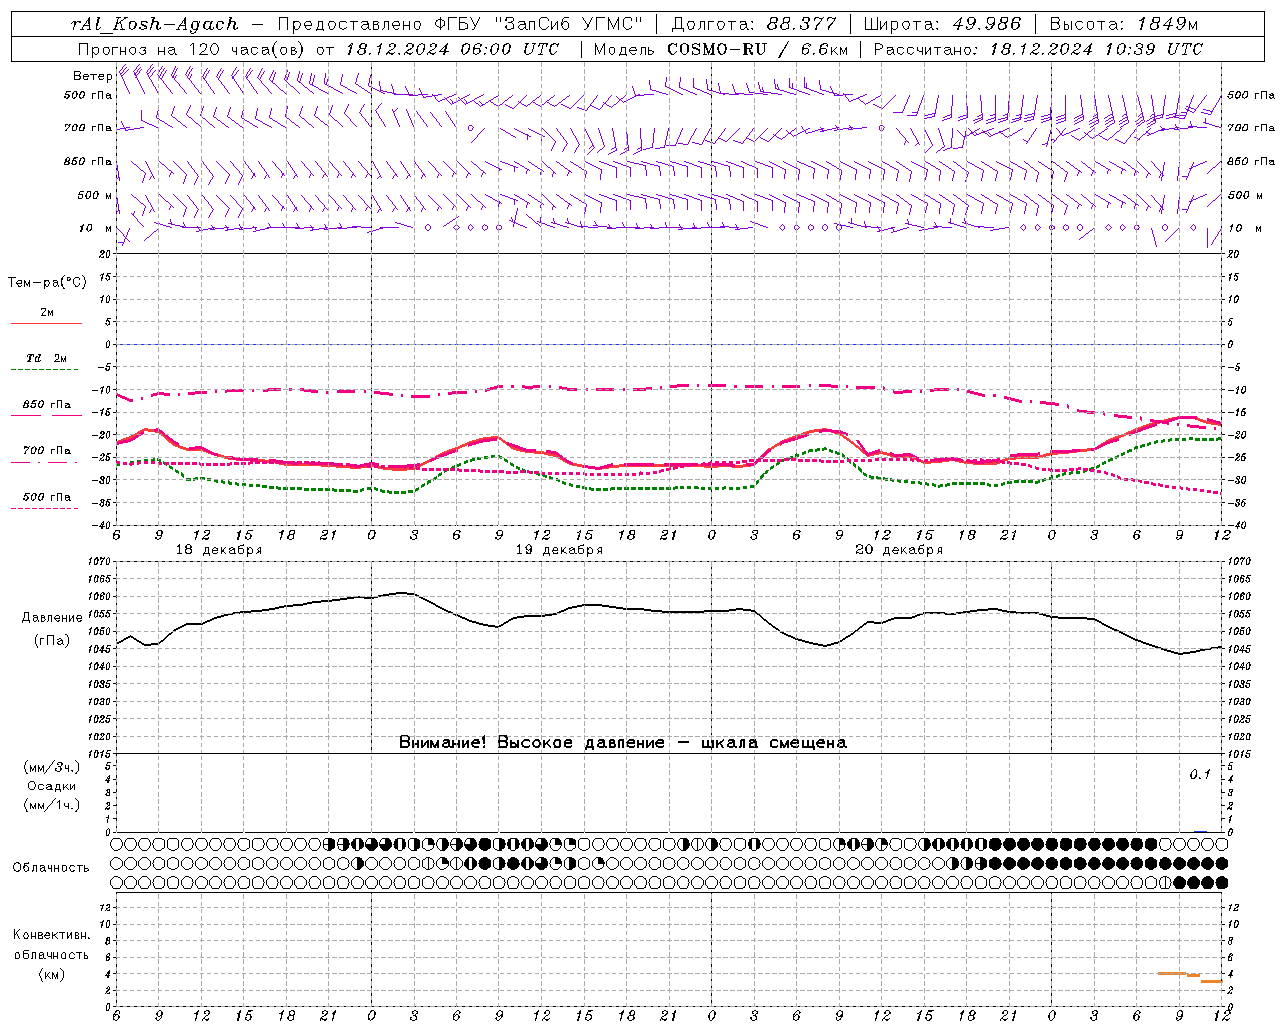Click the 850 гПа entry in the temperature legend
Image resolution: width=1280 pixels, height=1024 pixels.
(47, 405)
